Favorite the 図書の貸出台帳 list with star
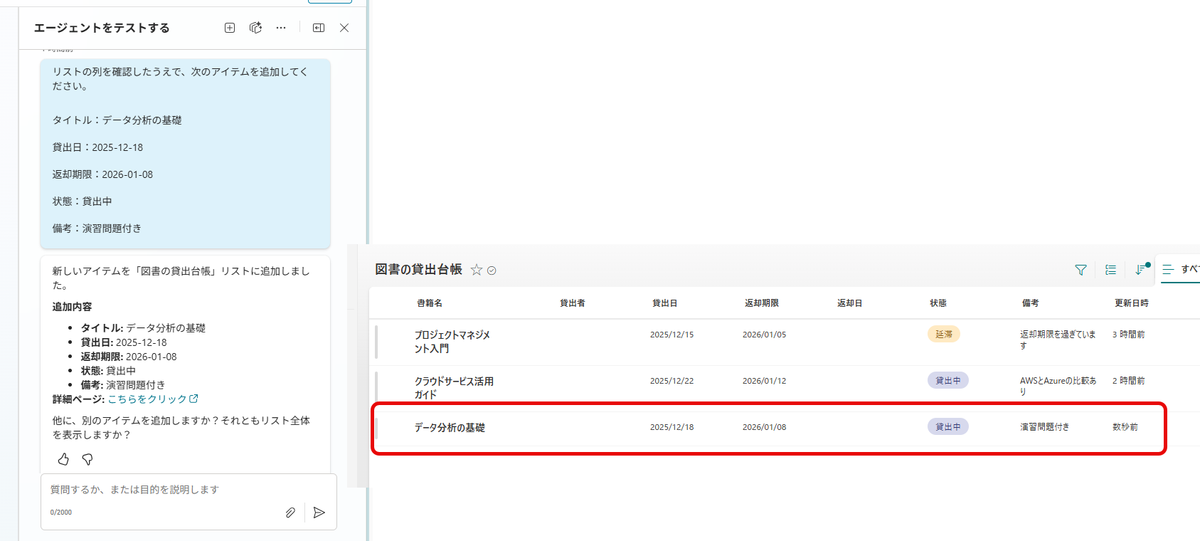The height and width of the screenshot is (541, 1200). pyautogui.click(x=477, y=270)
